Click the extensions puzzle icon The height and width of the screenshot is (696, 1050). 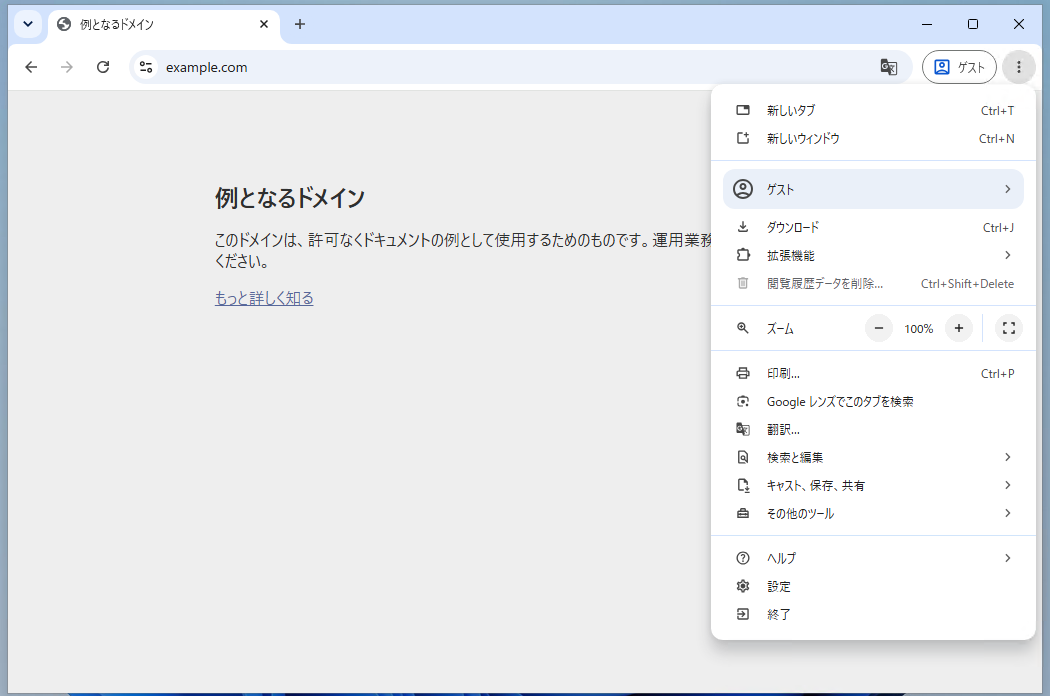click(x=743, y=255)
